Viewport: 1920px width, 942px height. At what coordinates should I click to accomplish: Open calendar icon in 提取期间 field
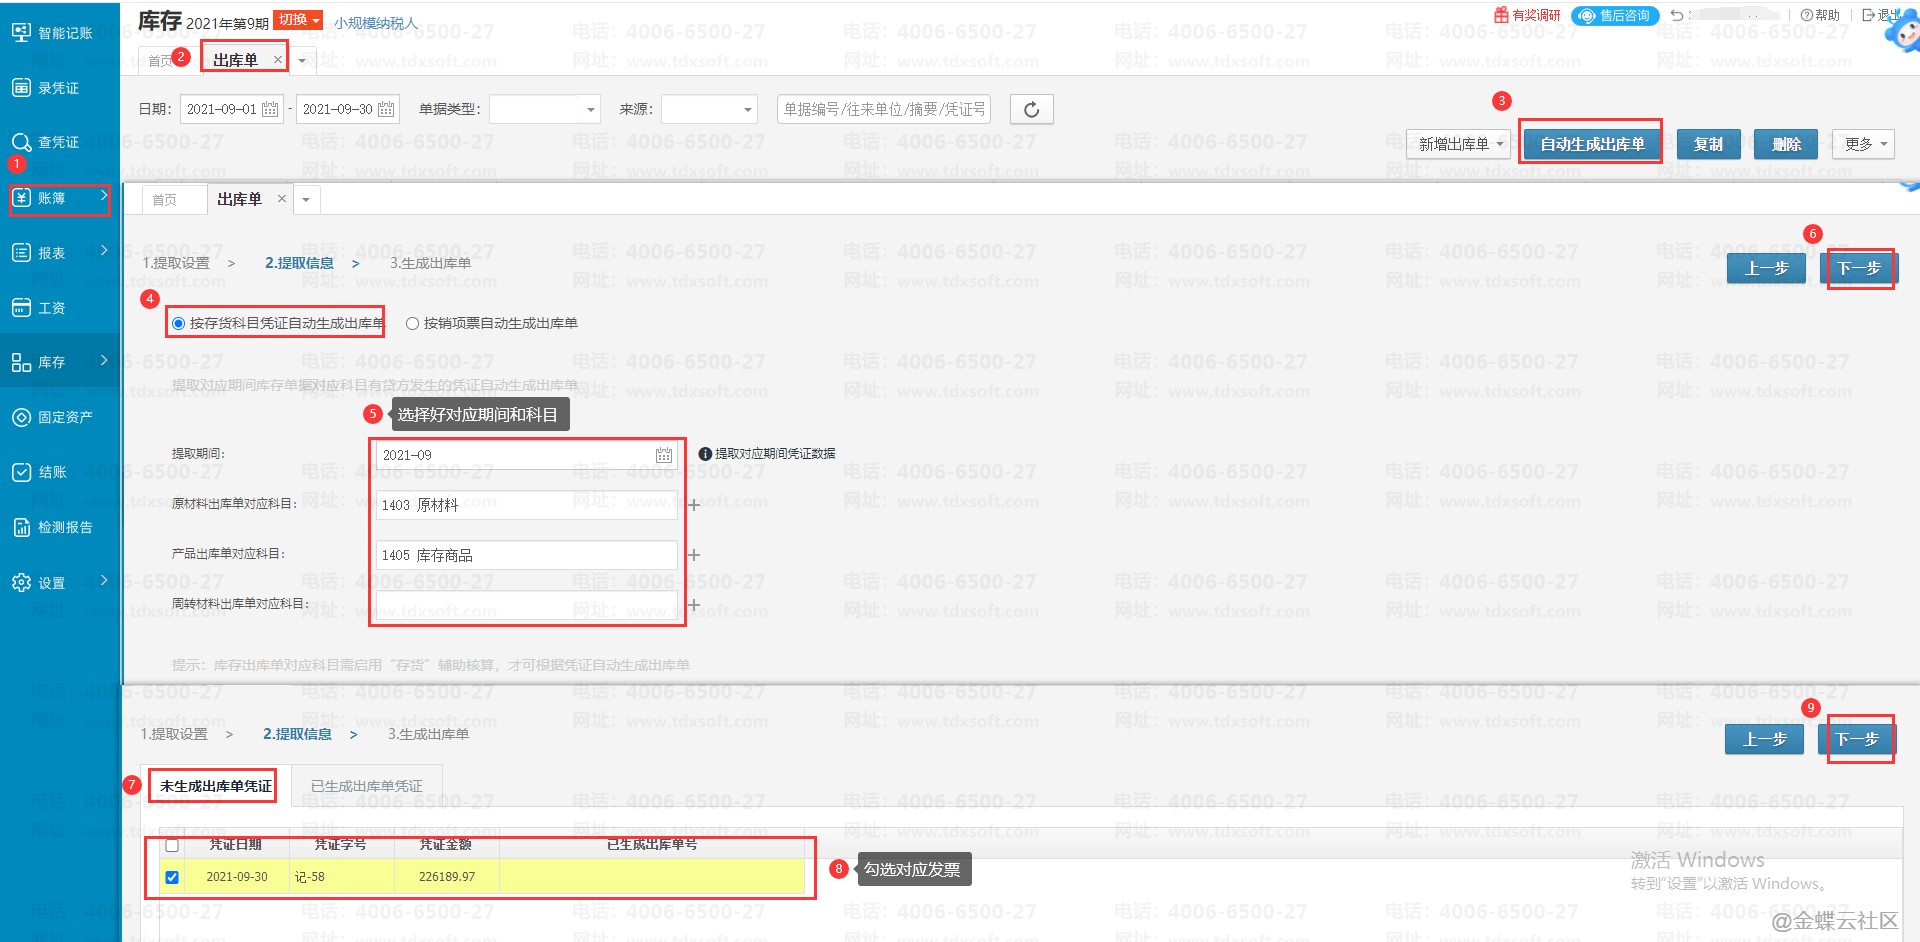[663, 455]
